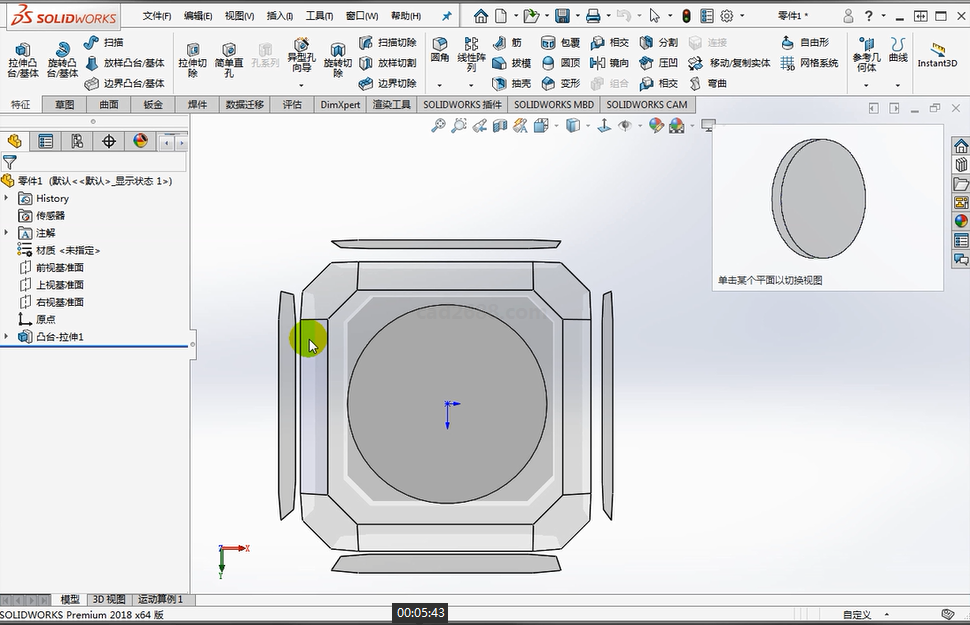
Task: Open the Appearances task pane icon
Action: tap(961, 221)
